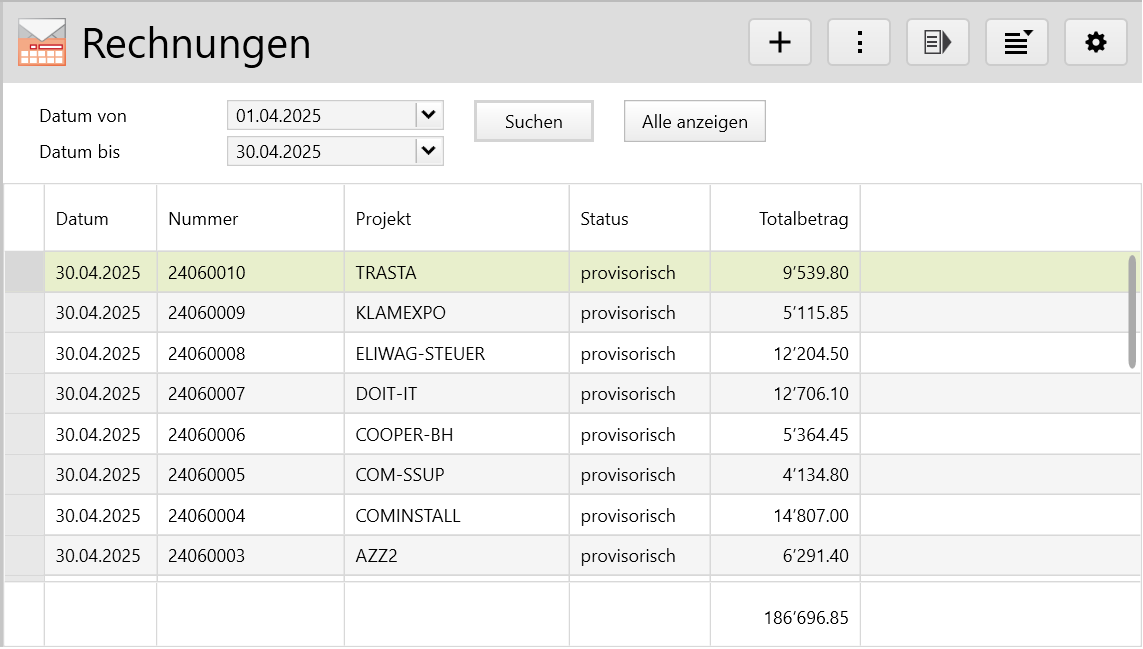Click the Projekt column header
This screenshot has width=1143, height=649.
pyautogui.click(x=383, y=219)
